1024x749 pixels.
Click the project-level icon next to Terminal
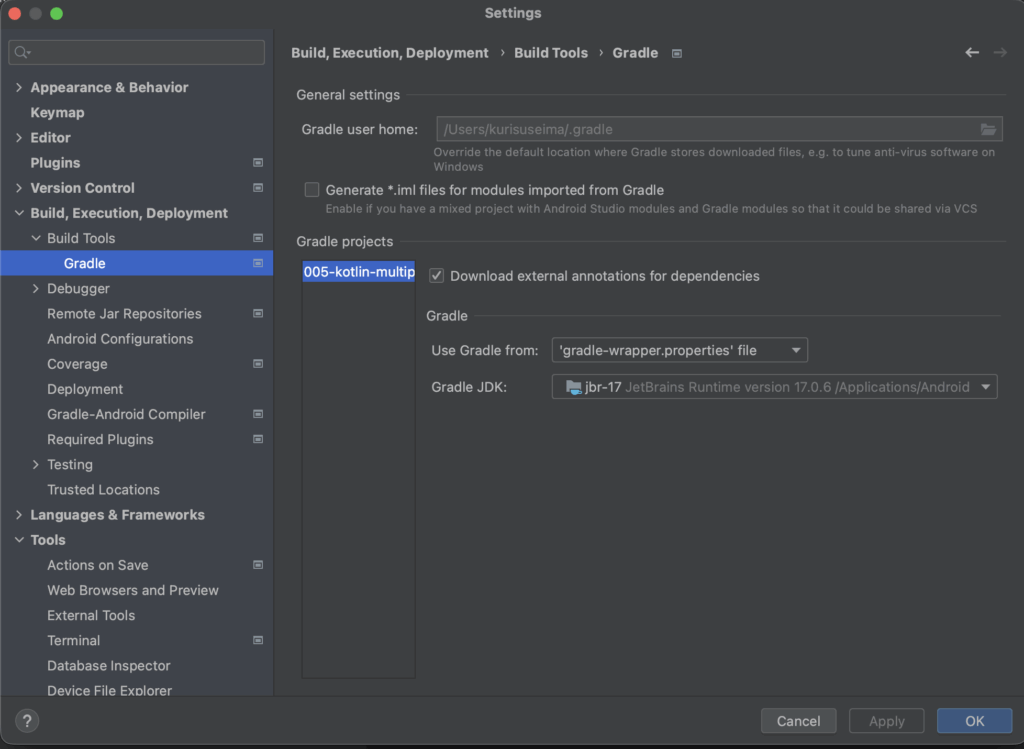[258, 641]
